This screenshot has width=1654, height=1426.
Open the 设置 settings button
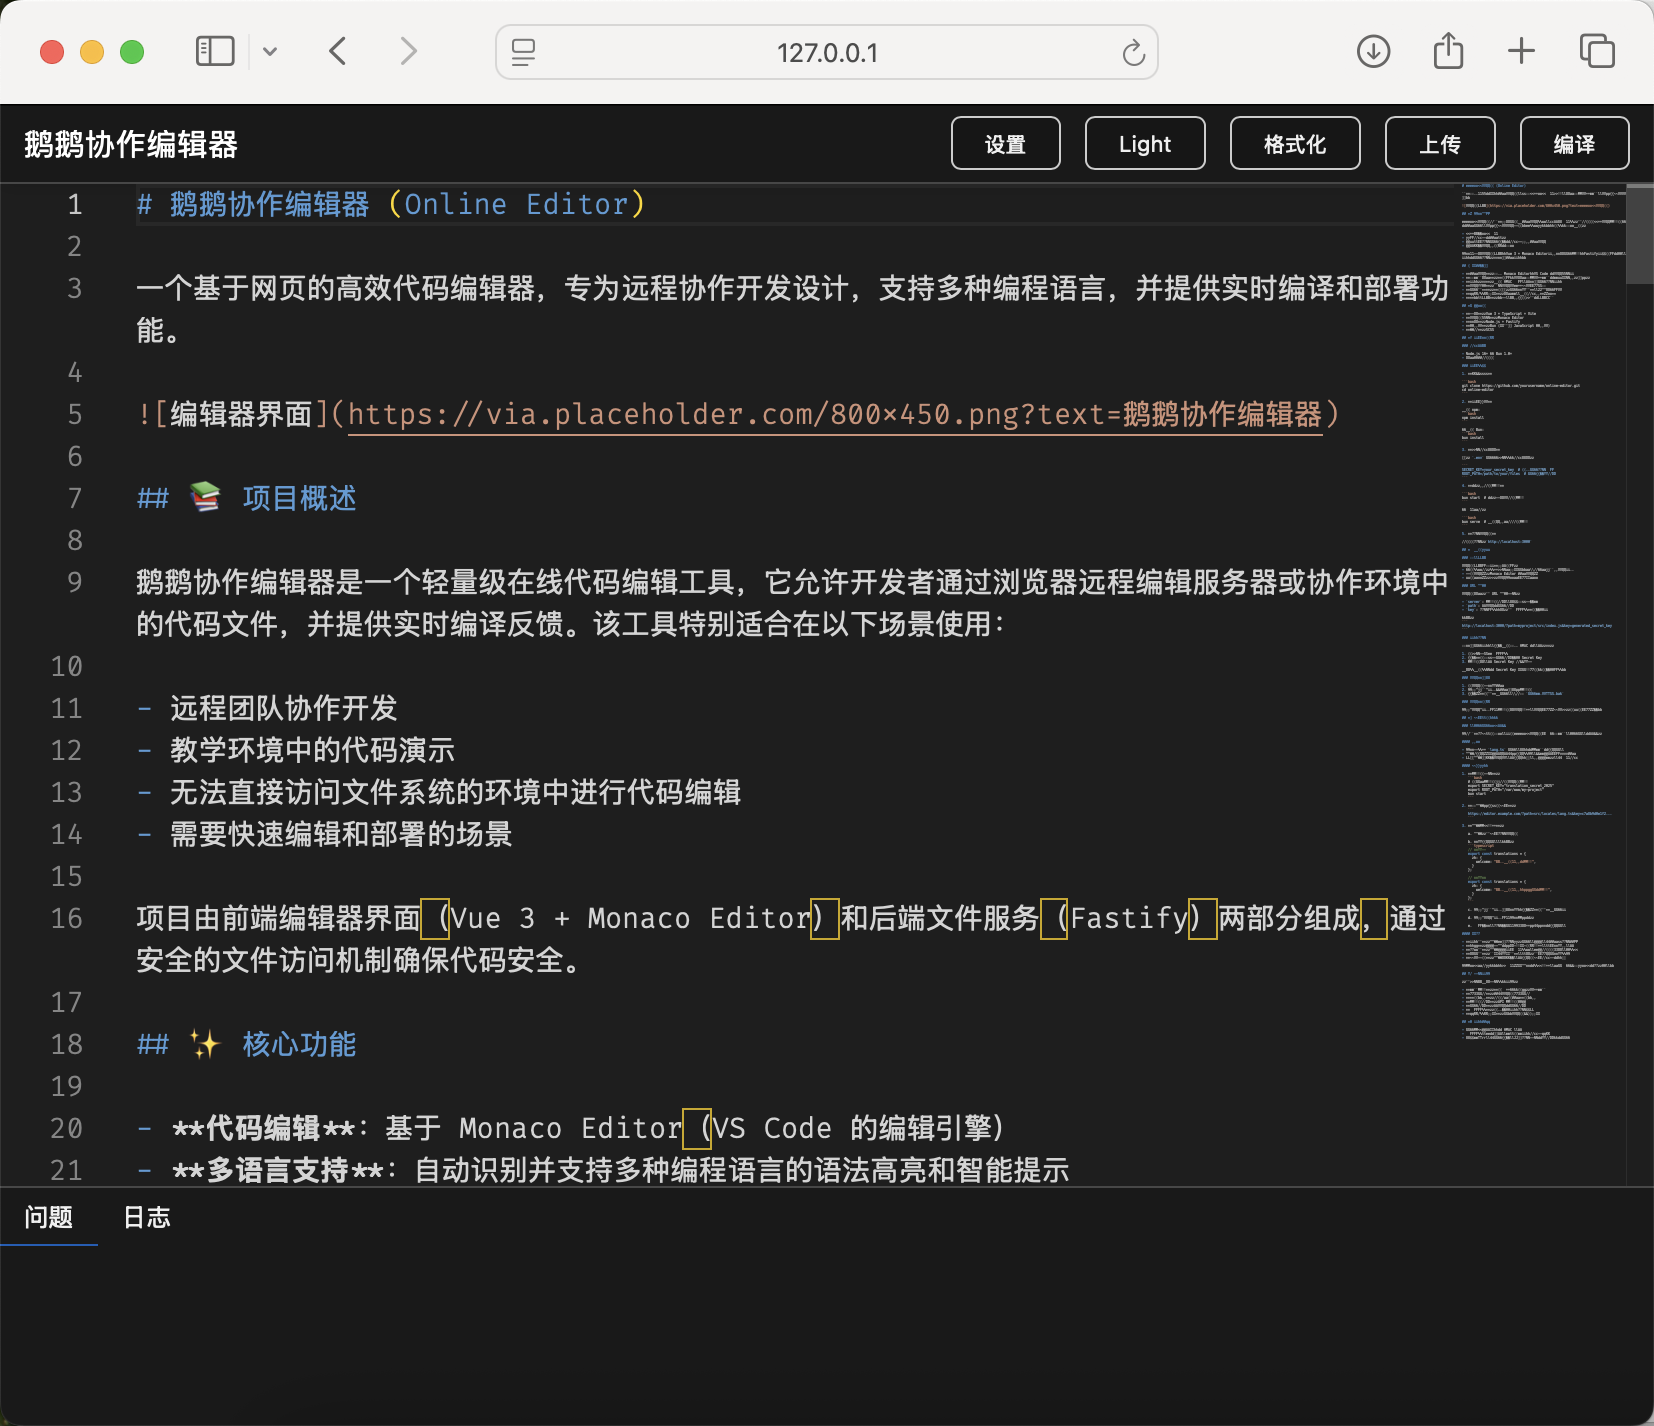coord(1005,144)
